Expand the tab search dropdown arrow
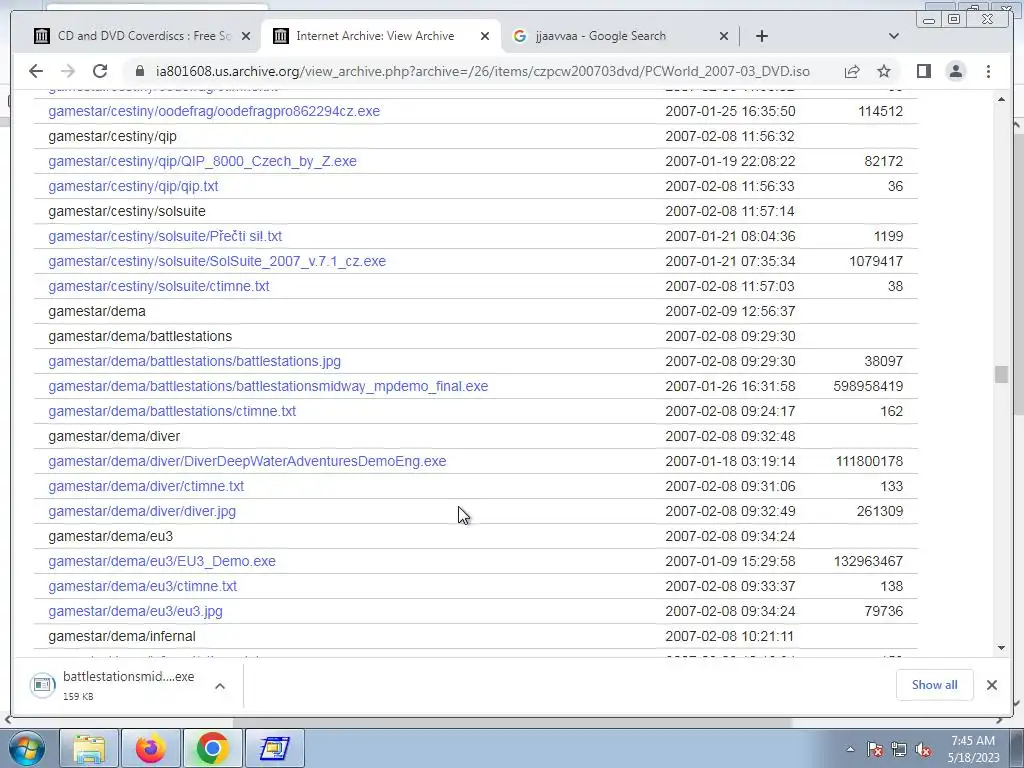The width and height of the screenshot is (1024, 768). (893, 36)
